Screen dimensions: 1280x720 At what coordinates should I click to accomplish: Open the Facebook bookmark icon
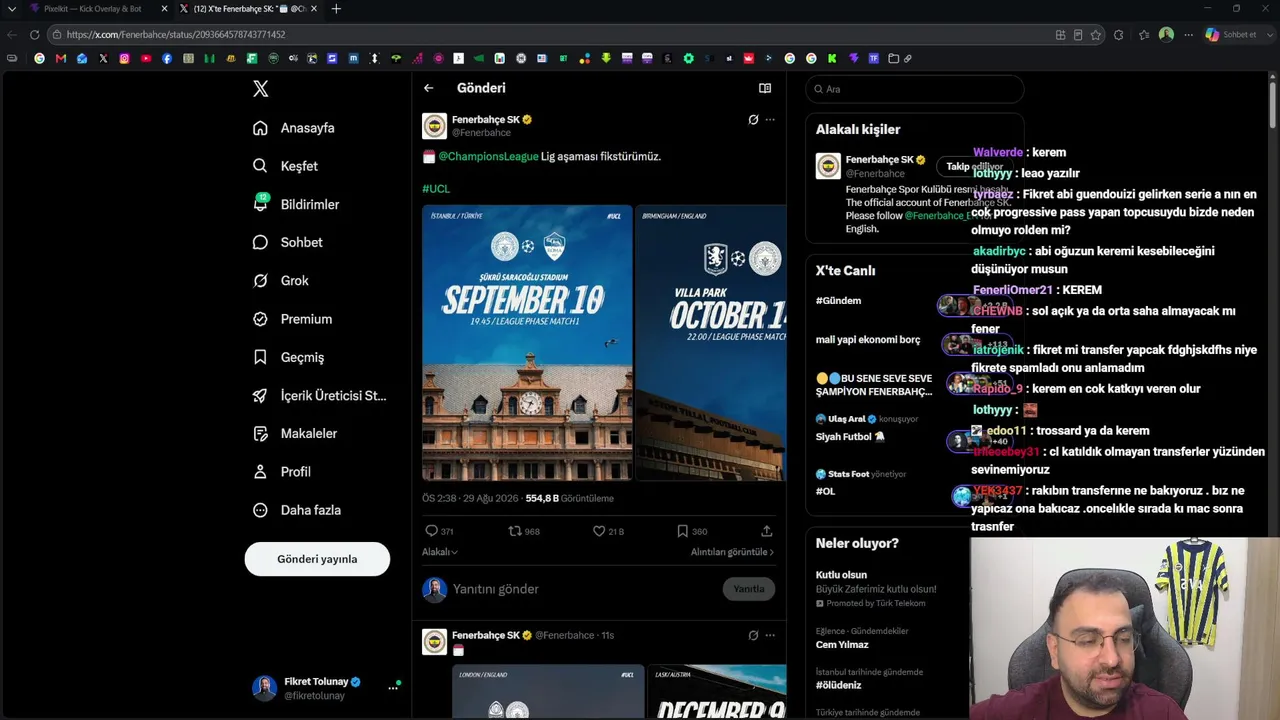pyautogui.click(x=167, y=59)
